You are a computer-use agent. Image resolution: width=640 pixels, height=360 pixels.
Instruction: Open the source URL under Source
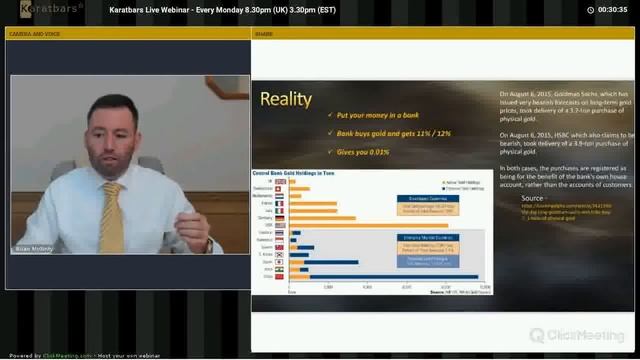566,212
